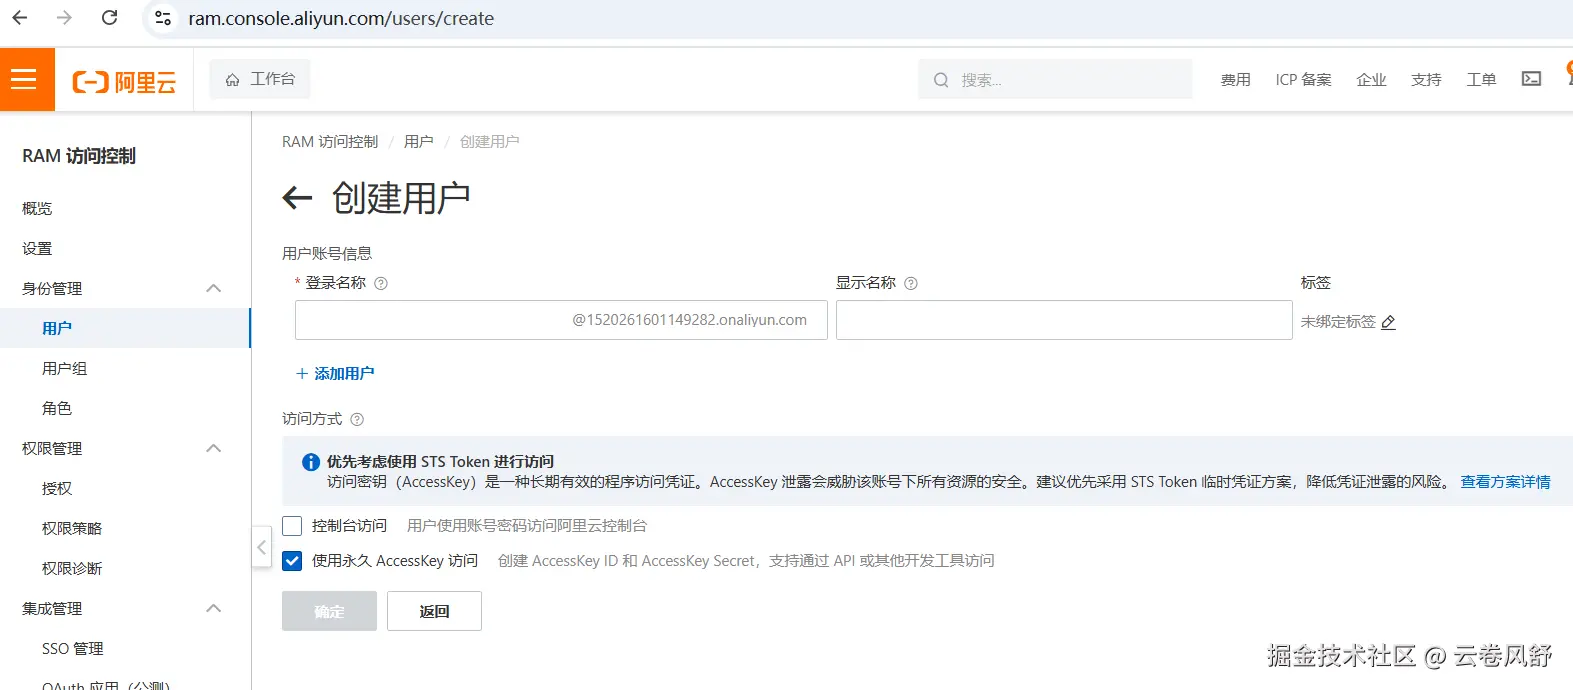Open 企业 in the top navigation
1573x690 pixels.
[1371, 80]
